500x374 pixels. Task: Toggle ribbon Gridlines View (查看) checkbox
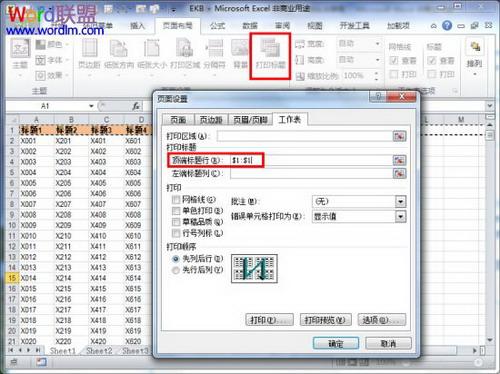394,60
